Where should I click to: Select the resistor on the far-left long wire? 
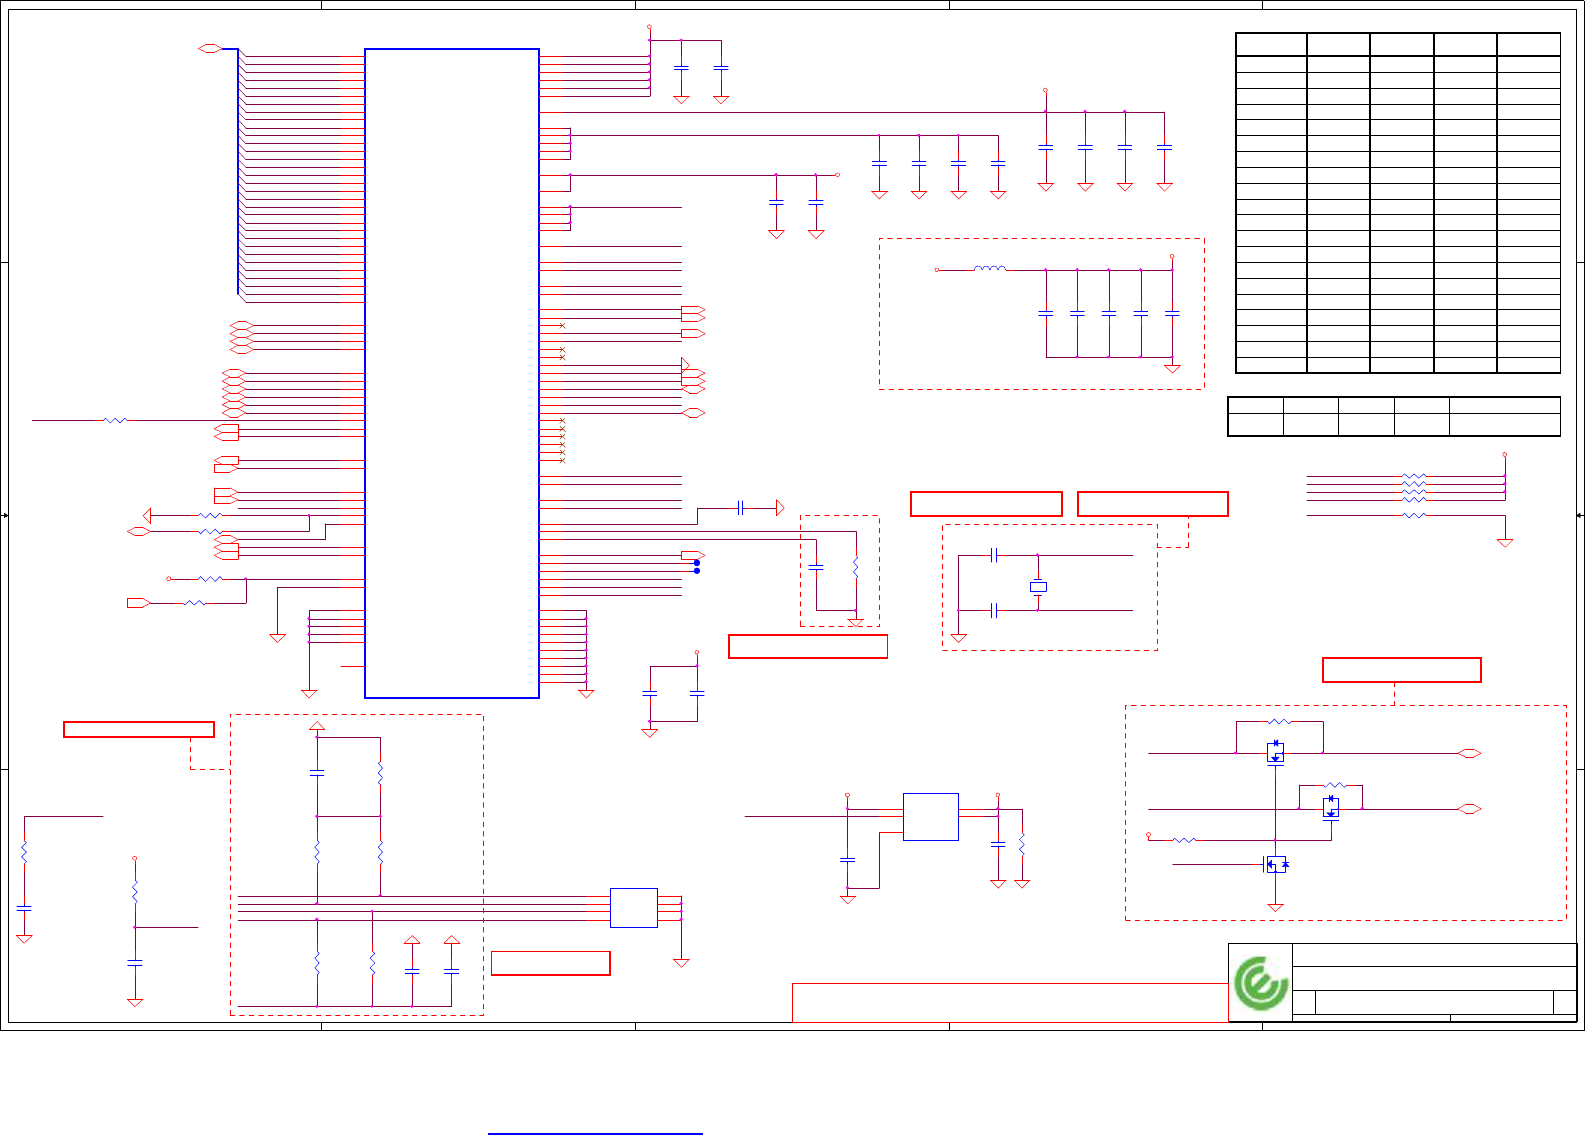(x=115, y=420)
